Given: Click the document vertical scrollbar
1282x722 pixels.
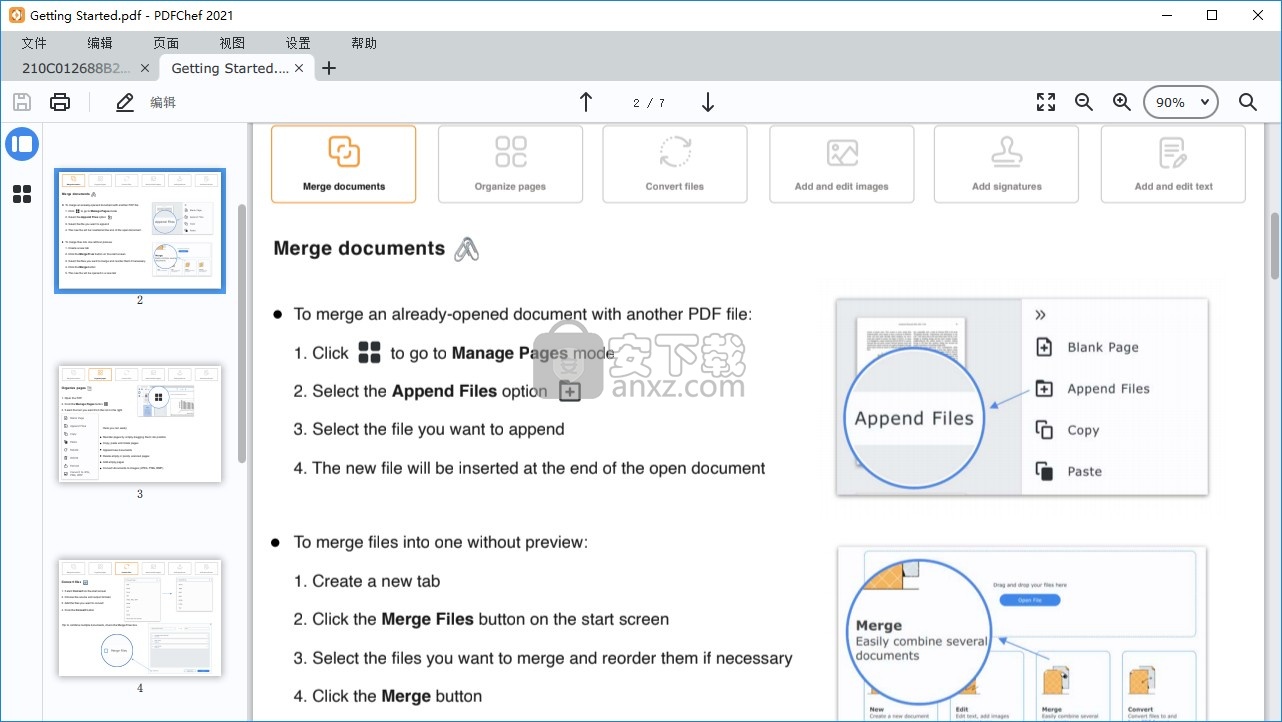Looking at the screenshot, I should click(x=1275, y=246).
